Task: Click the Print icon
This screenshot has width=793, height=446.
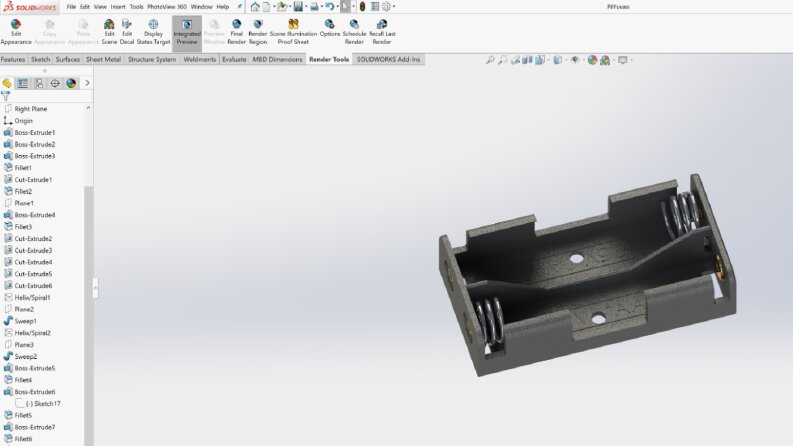Action: tap(314, 7)
